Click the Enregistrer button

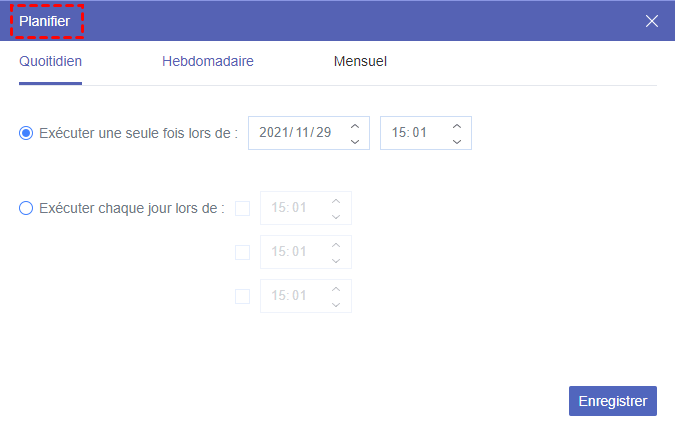[612, 400]
